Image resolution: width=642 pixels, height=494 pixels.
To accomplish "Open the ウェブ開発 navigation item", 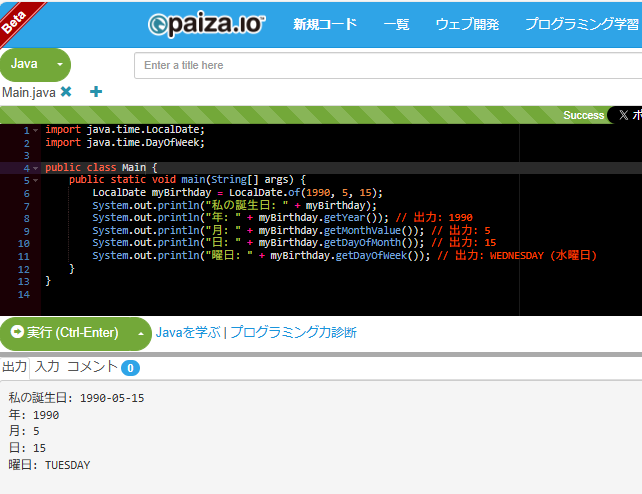I will coord(466,24).
